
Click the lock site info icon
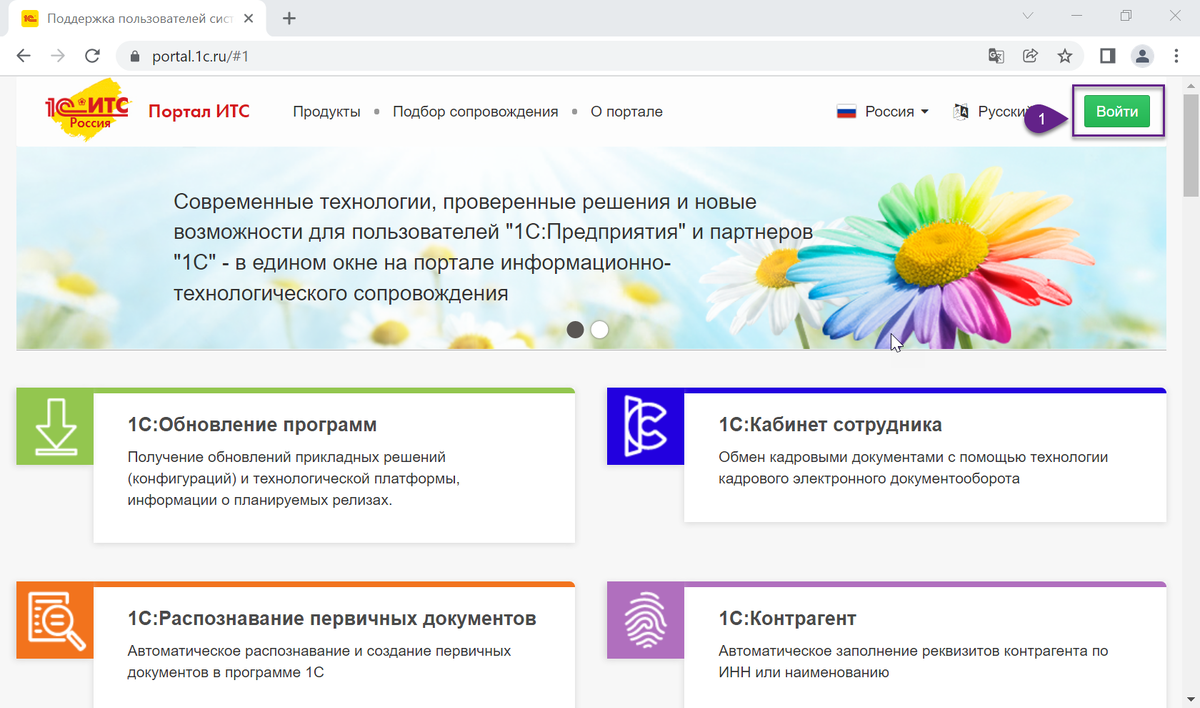135,56
